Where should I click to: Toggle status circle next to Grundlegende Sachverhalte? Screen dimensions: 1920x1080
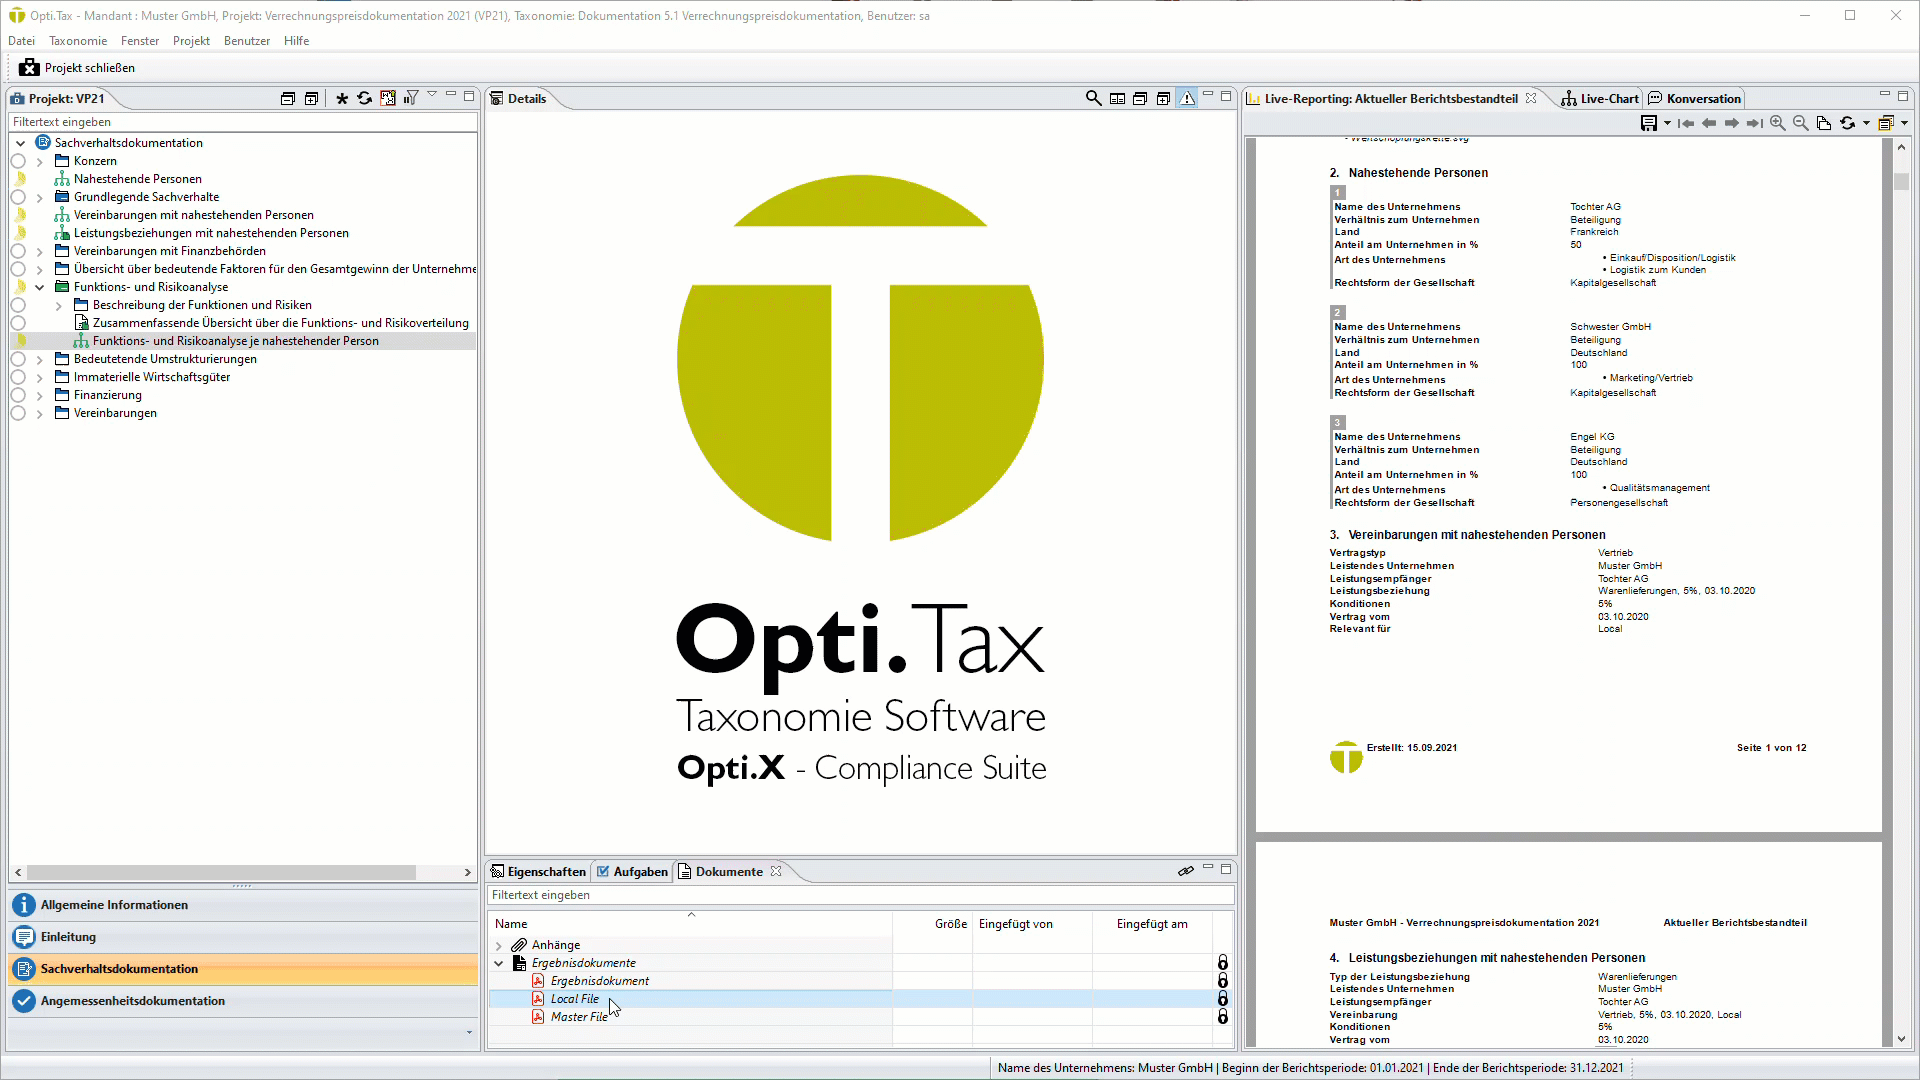(x=18, y=197)
